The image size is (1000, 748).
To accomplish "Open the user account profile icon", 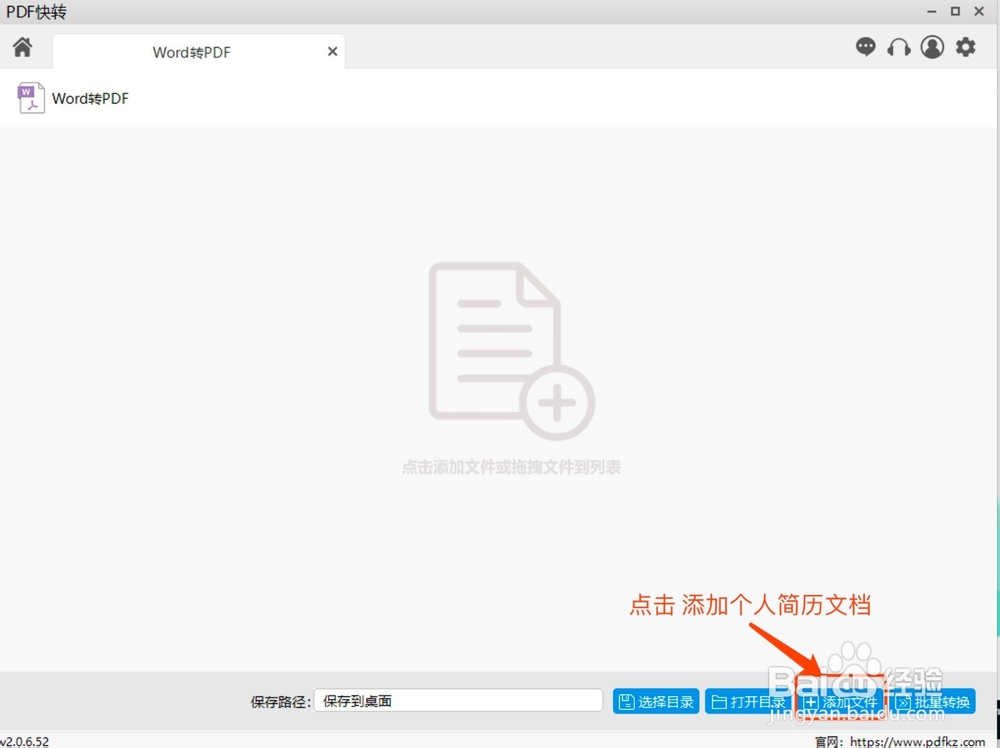I will pos(932,46).
